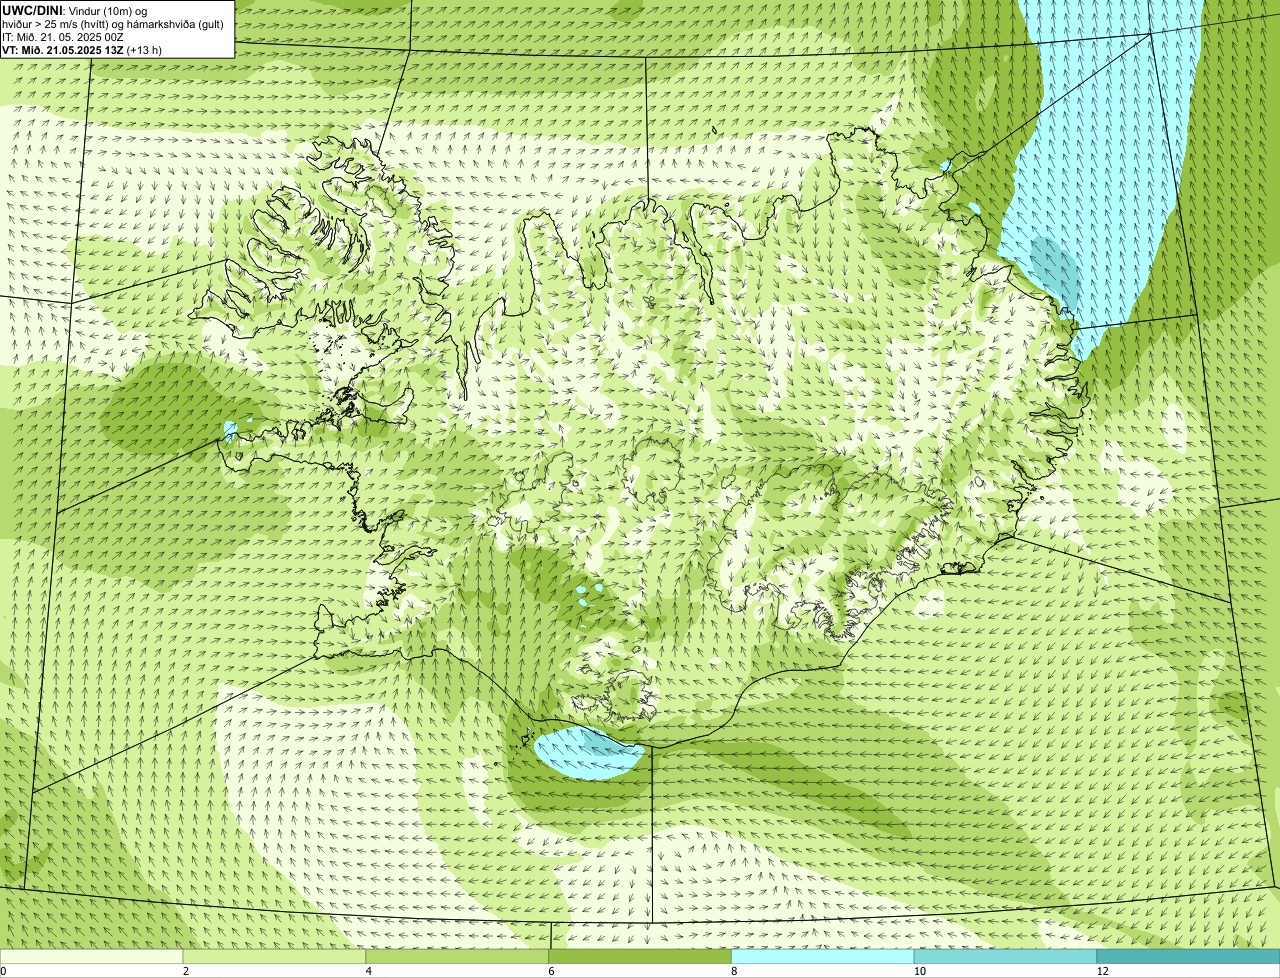Click the dark green 6–8 m/s legend segment
This screenshot has height=978, width=1280.
[640, 957]
